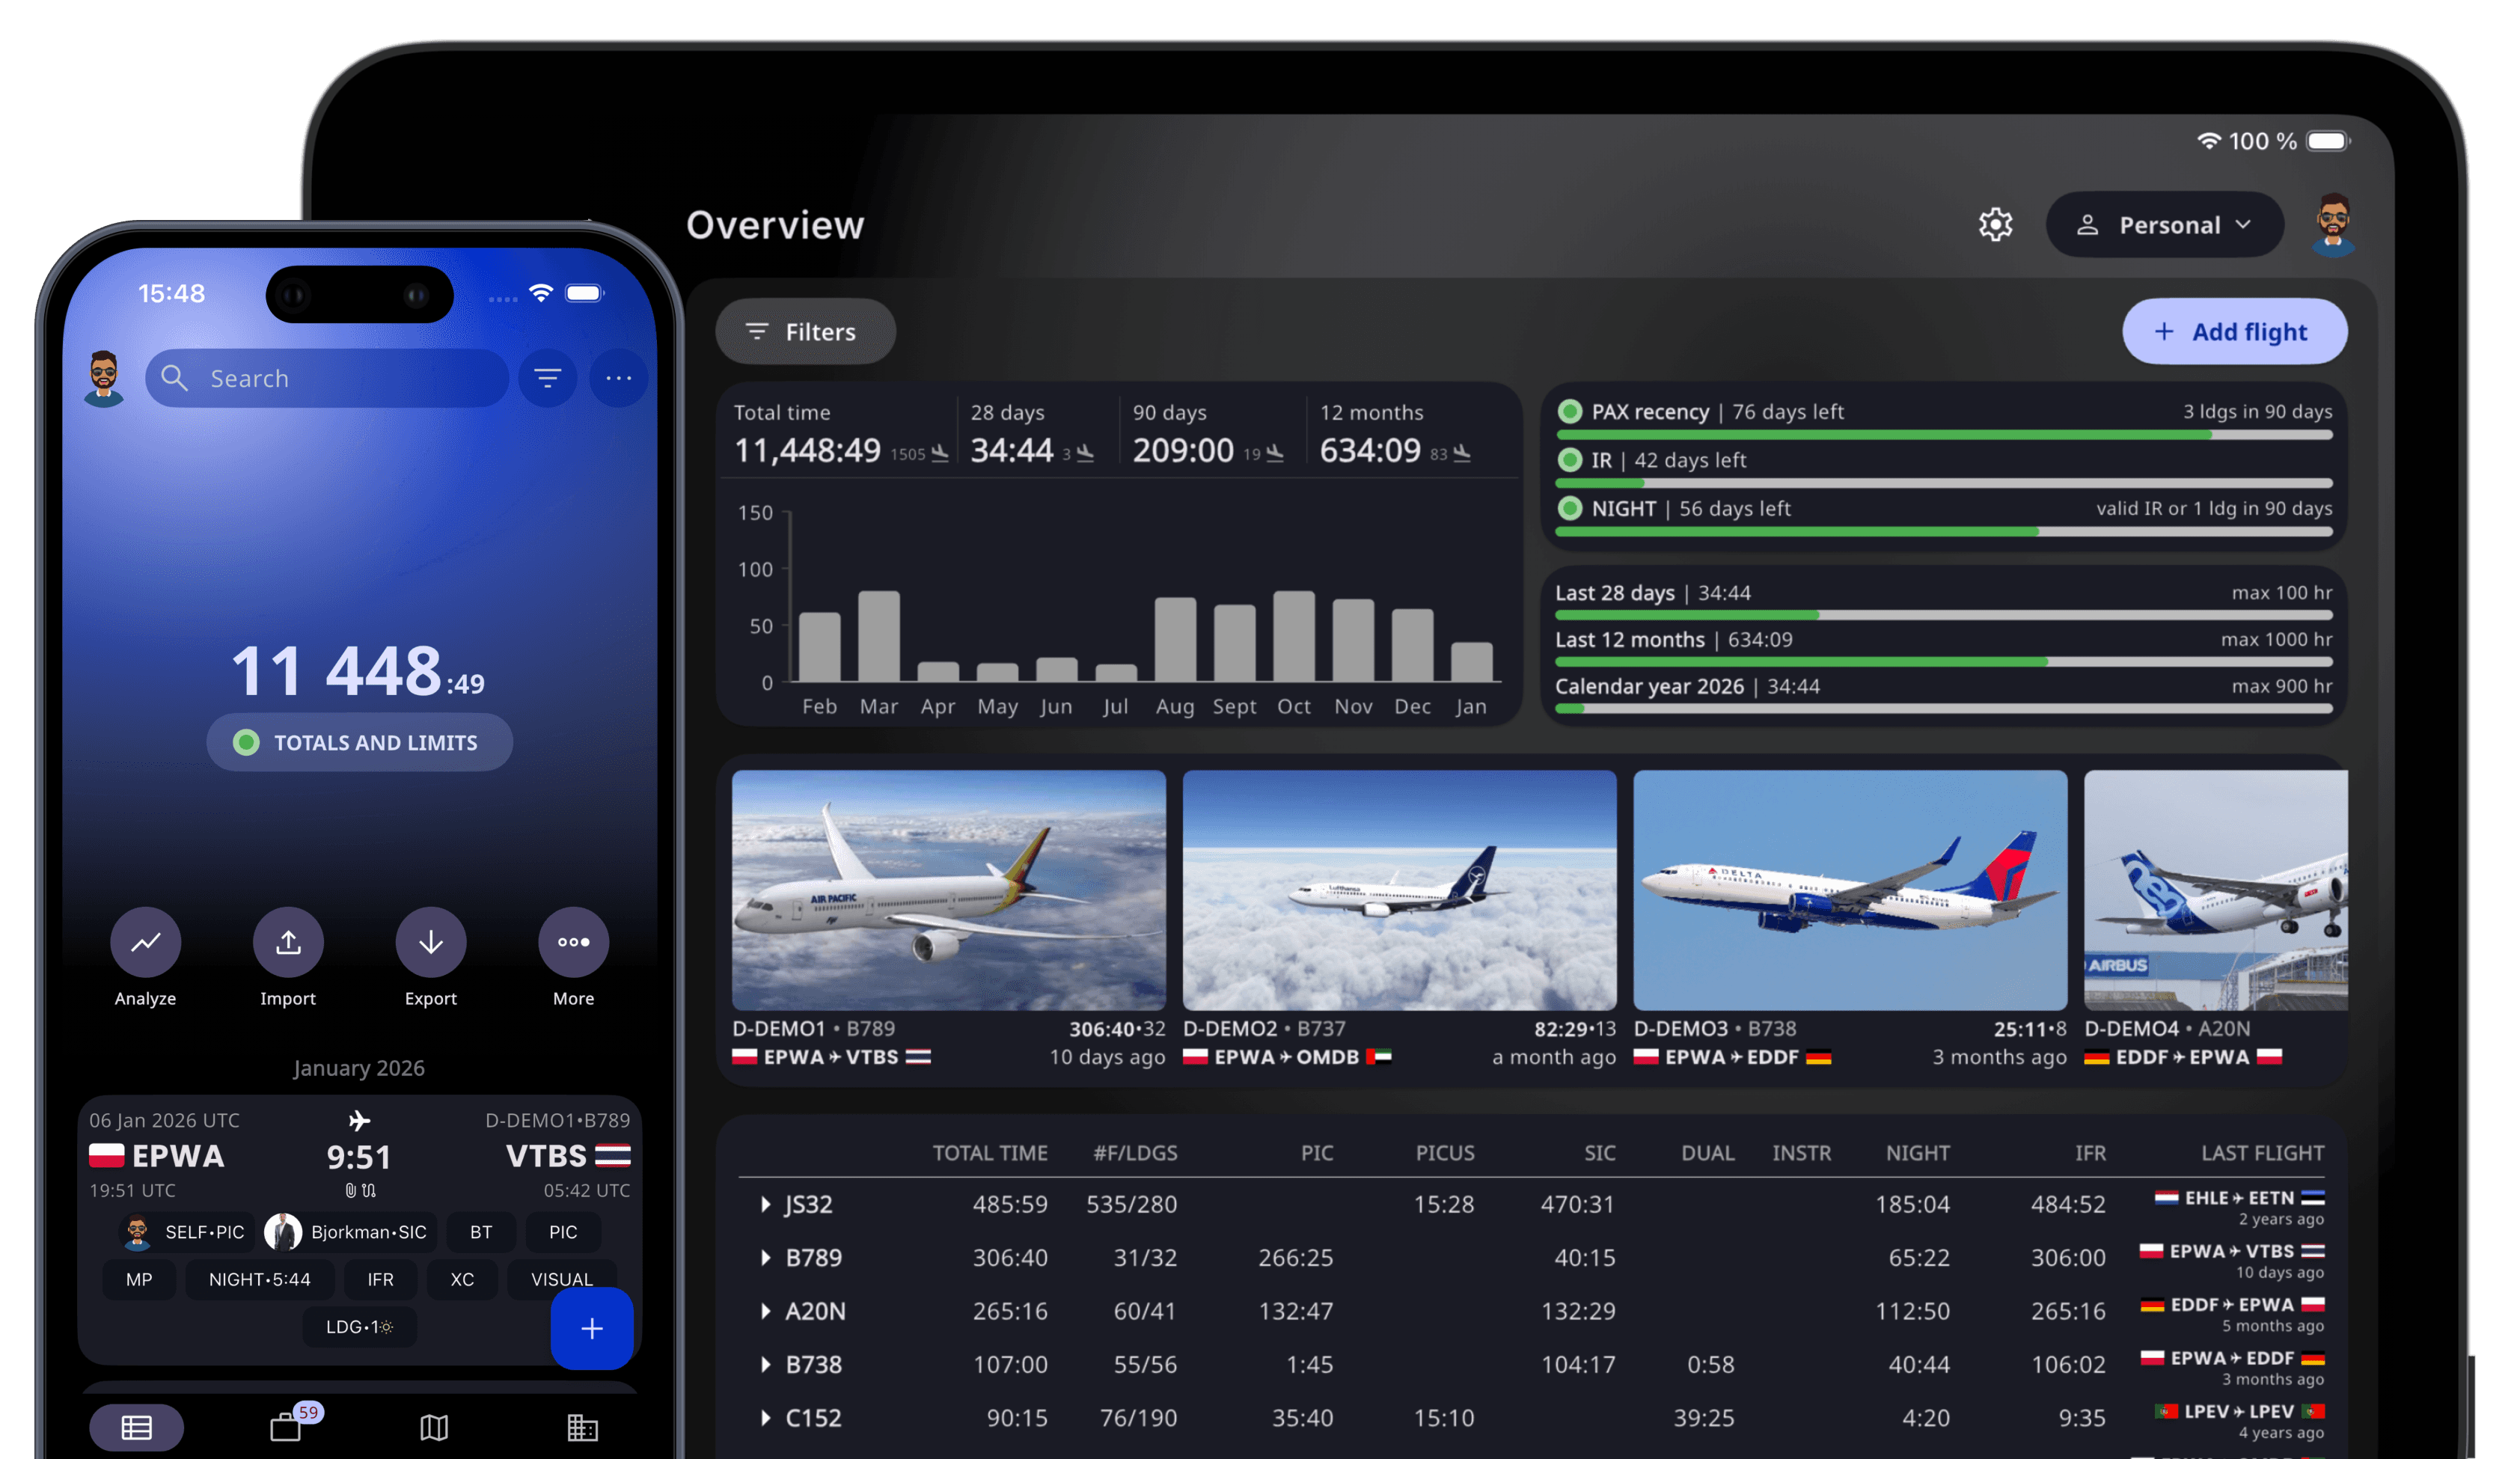Open the More options icon
Viewport: 2520px width, 1459px height.
(x=573, y=942)
